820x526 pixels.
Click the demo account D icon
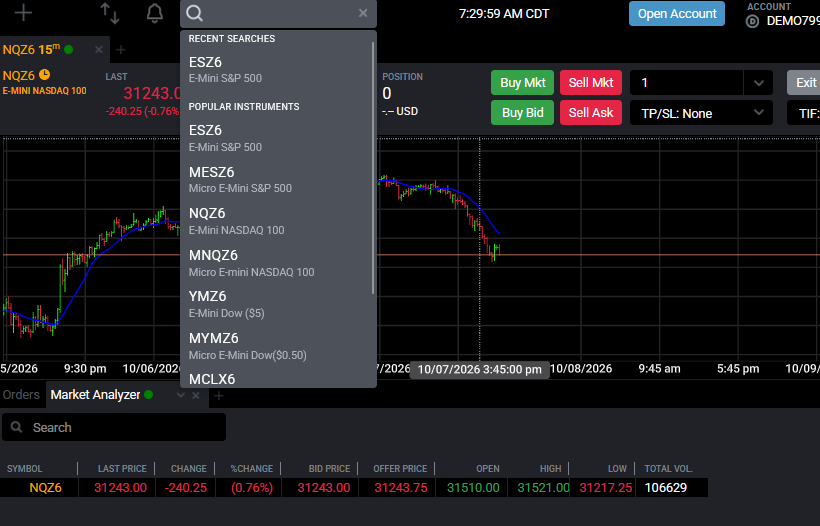coord(752,21)
